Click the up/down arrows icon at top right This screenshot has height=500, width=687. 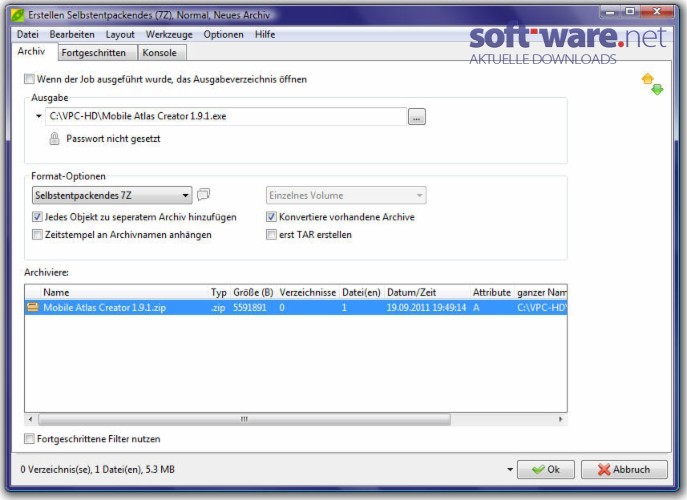652,84
